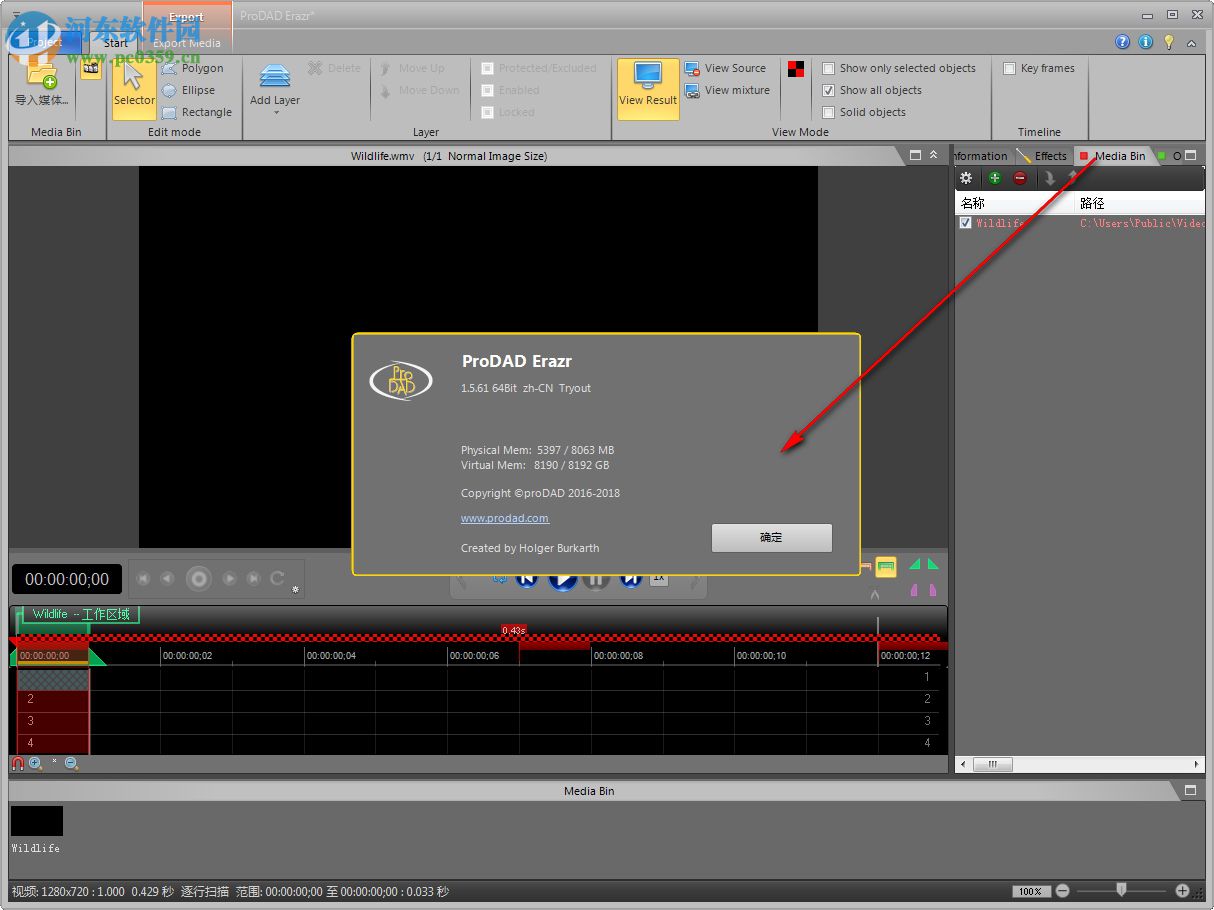Click Move Up in Layer group

click(x=411, y=68)
